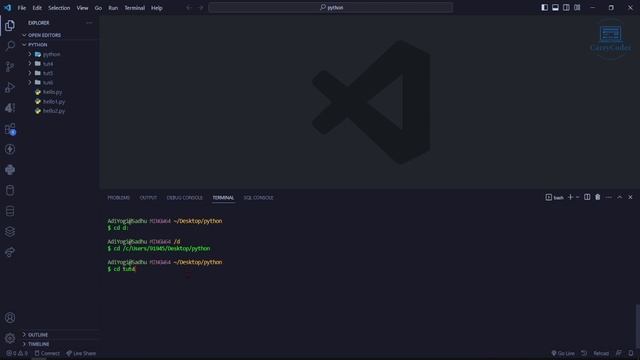Click Go Live in status bar
Screen dimensions: 640x360
tap(563, 353)
